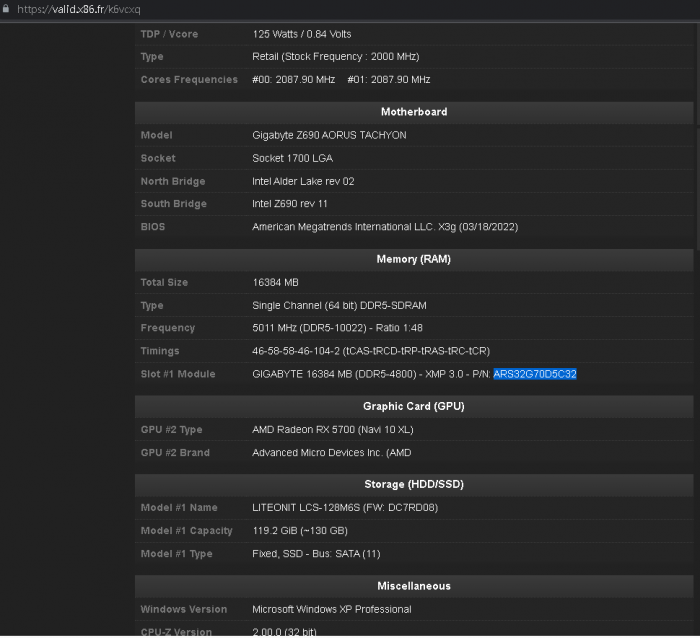Click the Motherboard section header
The image size is (700, 638).
click(x=413, y=112)
